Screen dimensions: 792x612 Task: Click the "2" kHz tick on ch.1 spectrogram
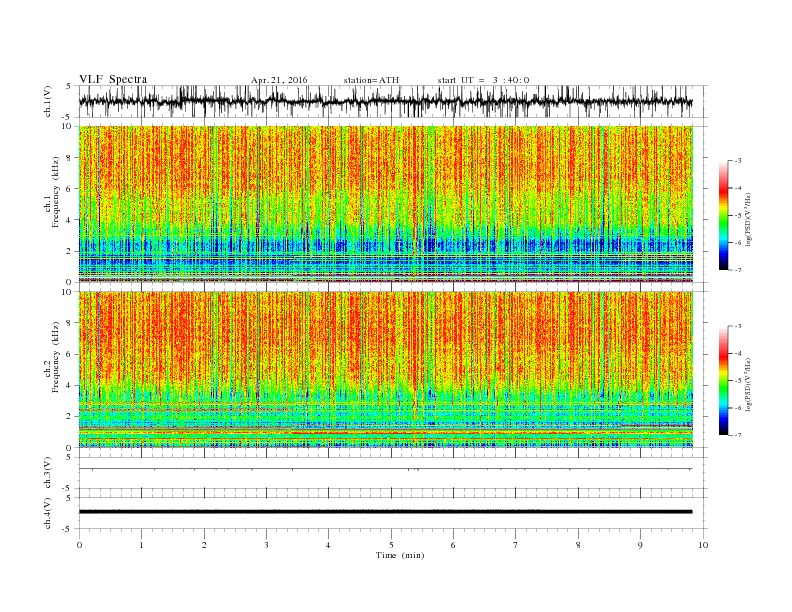(x=70, y=251)
